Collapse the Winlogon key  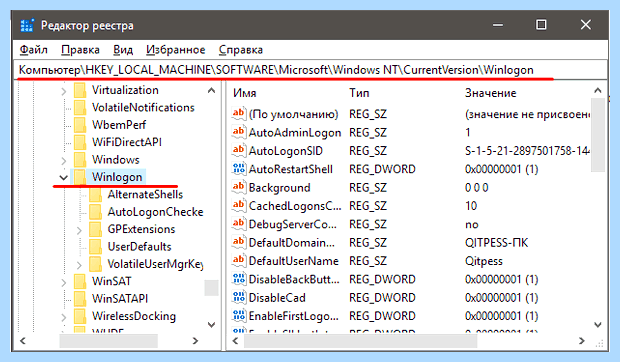click(63, 177)
